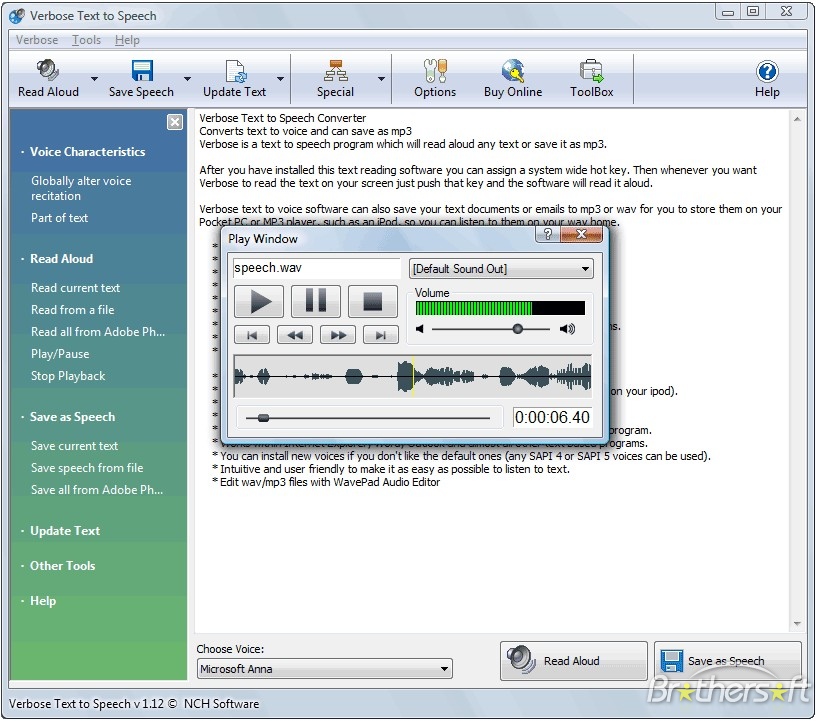This screenshot has width=816, height=721.
Task: Close the Play Window dialog
Action: (581, 234)
